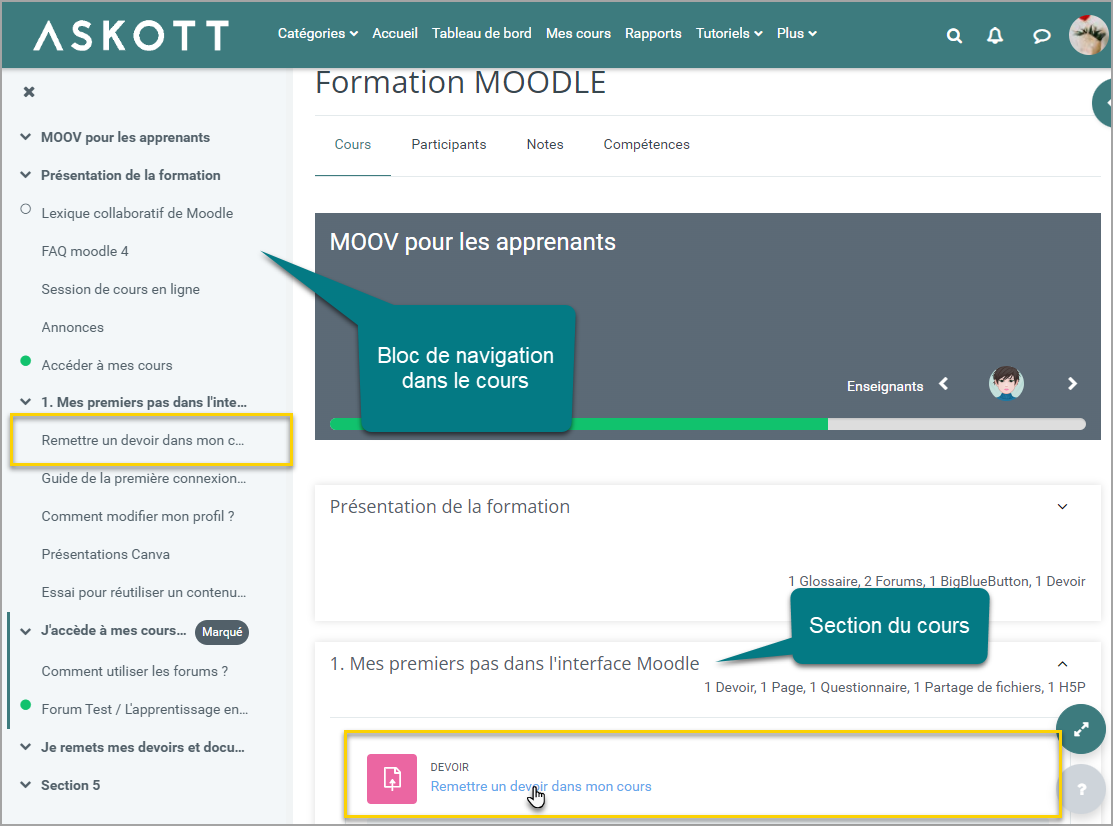The width and height of the screenshot is (1113, 826).
Task: Expand Présentation de la formation section chevron
Action: pyautogui.click(x=1063, y=507)
